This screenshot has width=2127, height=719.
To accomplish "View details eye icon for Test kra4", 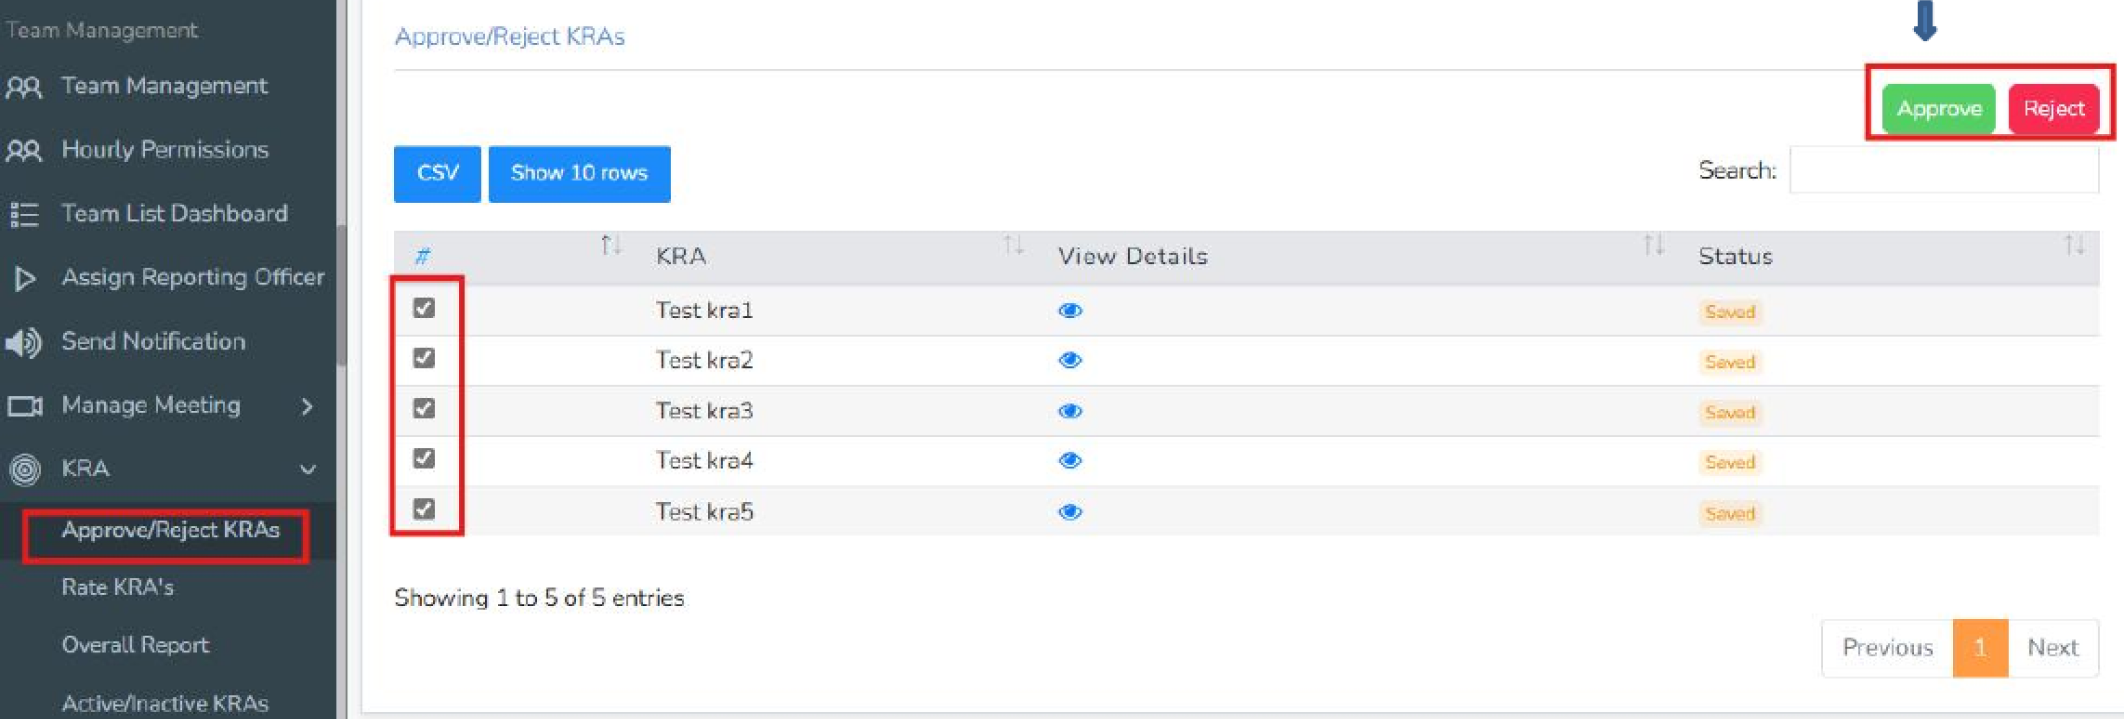I will 1070,461.
